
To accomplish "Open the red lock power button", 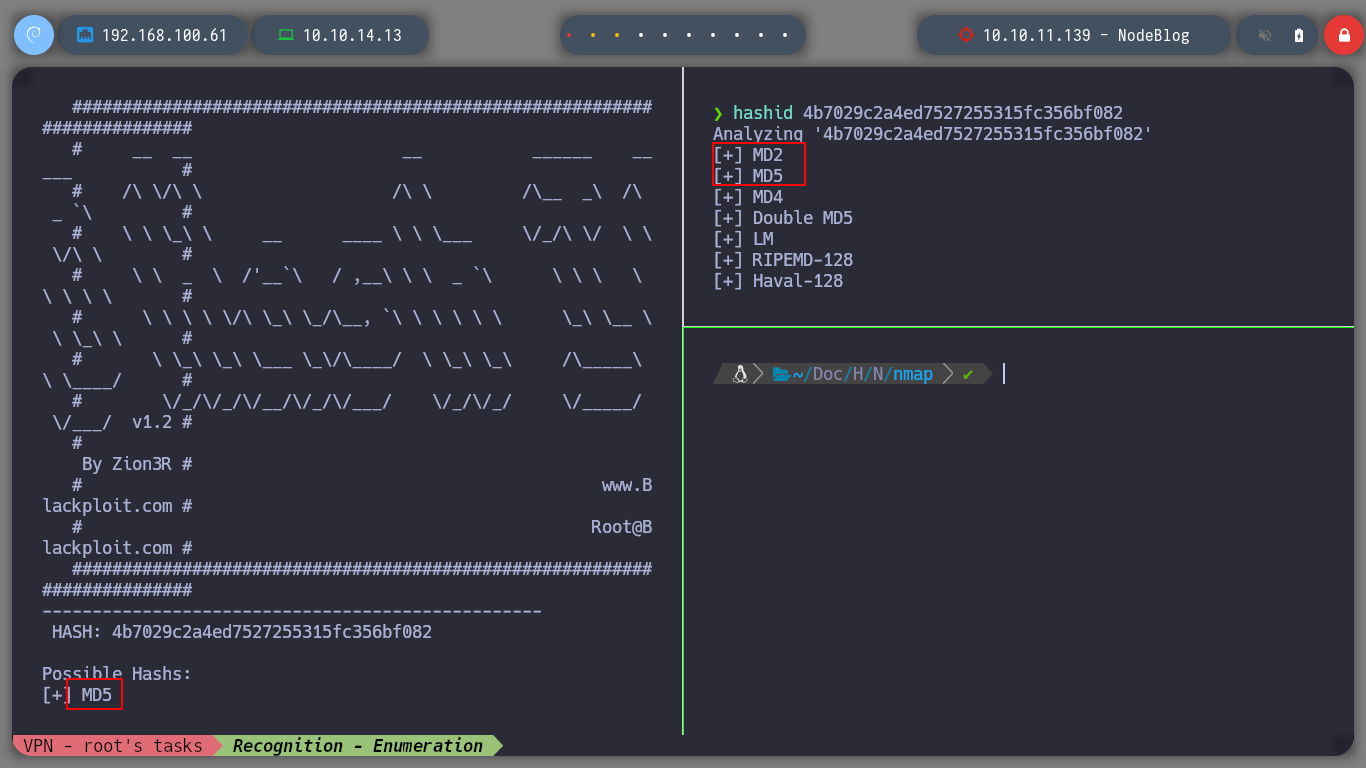I will (1343, 35).
